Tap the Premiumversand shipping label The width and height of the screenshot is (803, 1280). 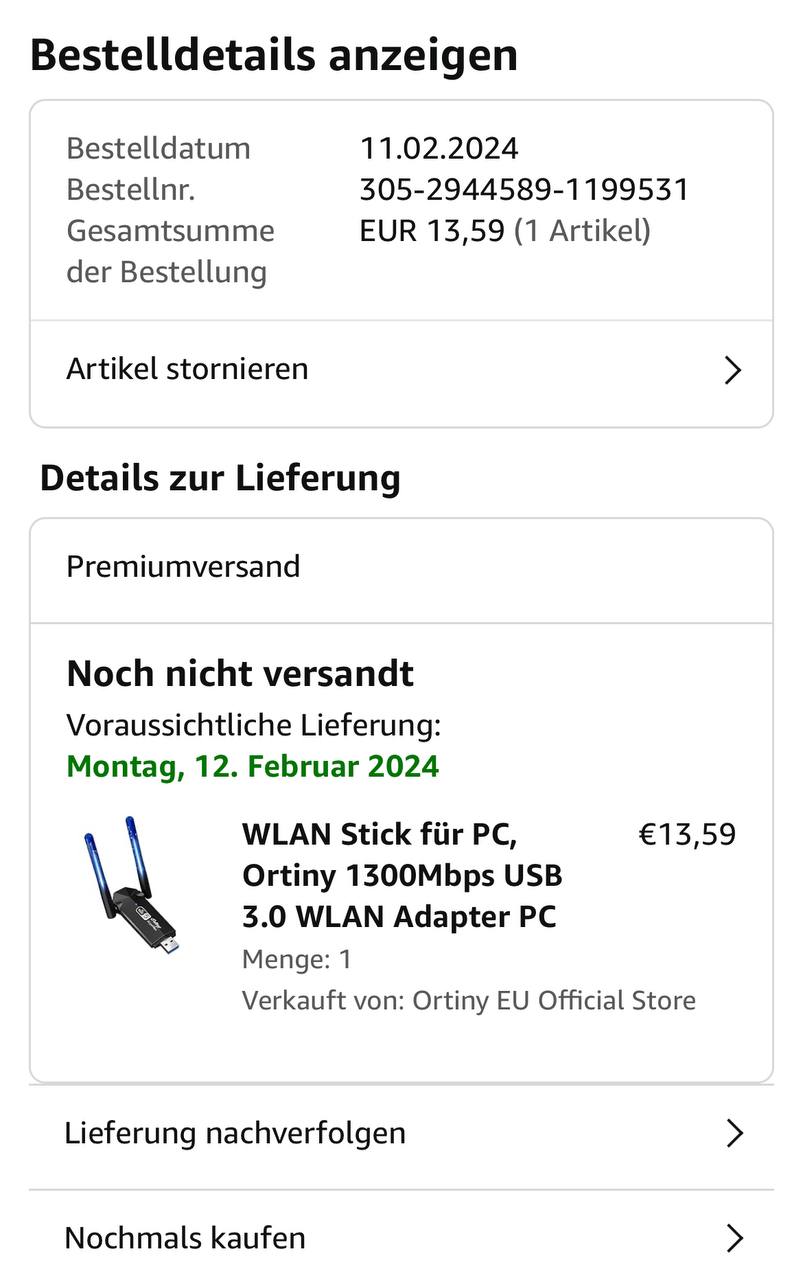(x=183, y=566)
